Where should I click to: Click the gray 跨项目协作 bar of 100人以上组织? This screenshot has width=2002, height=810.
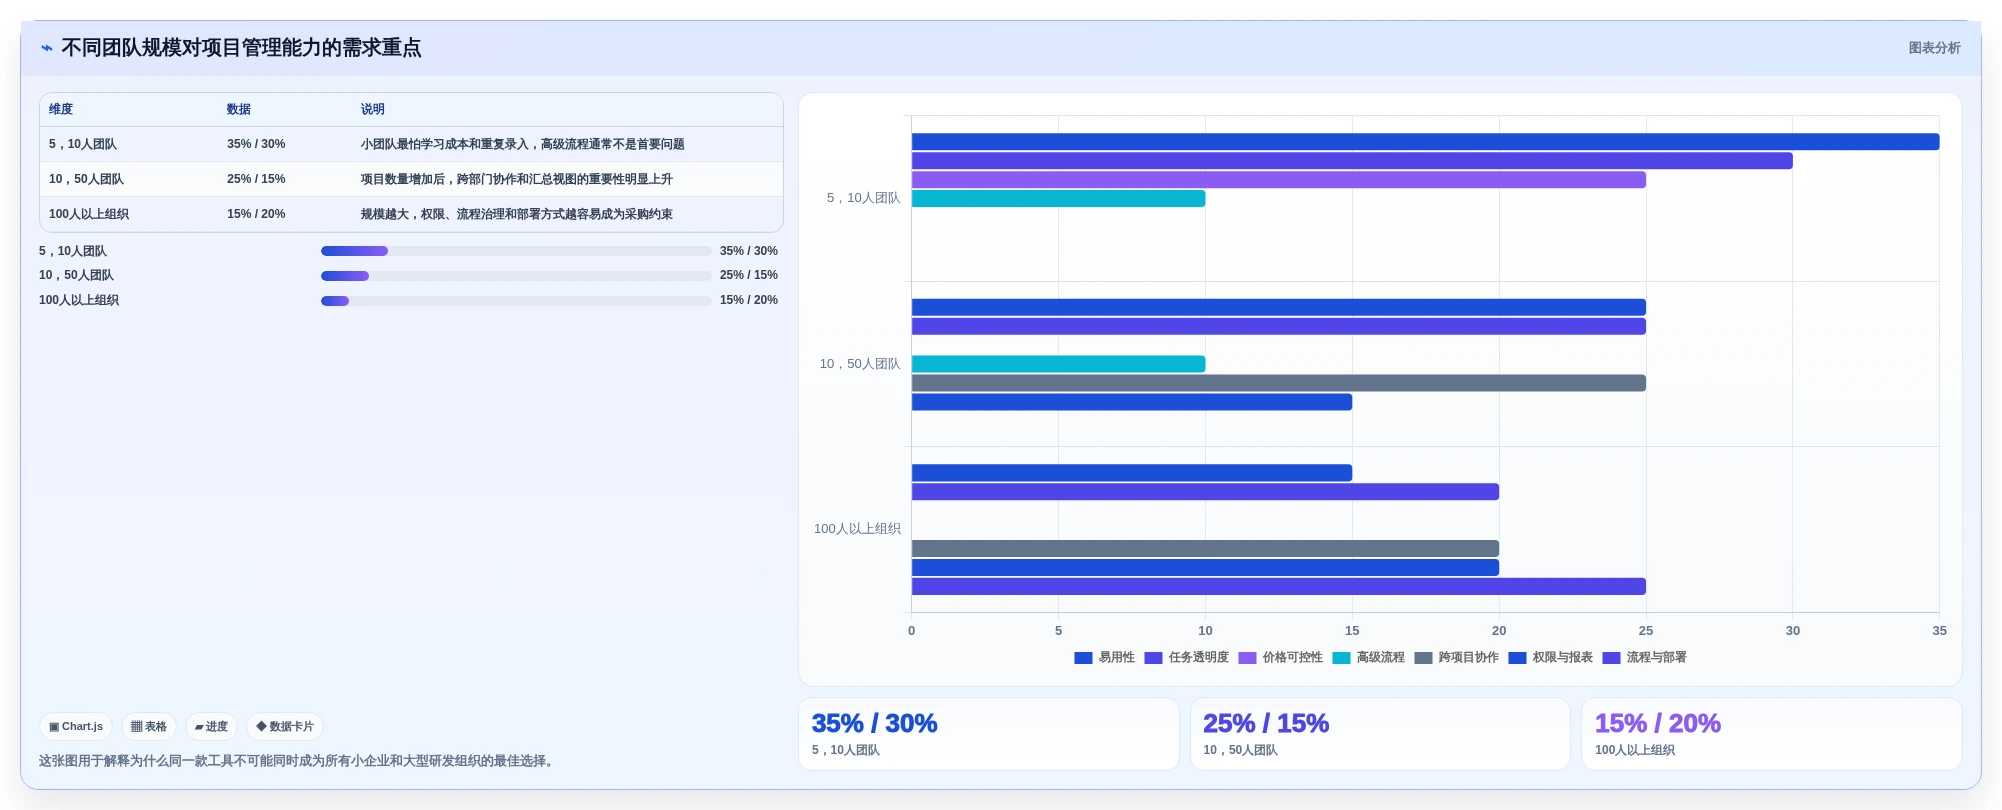pos(1205,549)
